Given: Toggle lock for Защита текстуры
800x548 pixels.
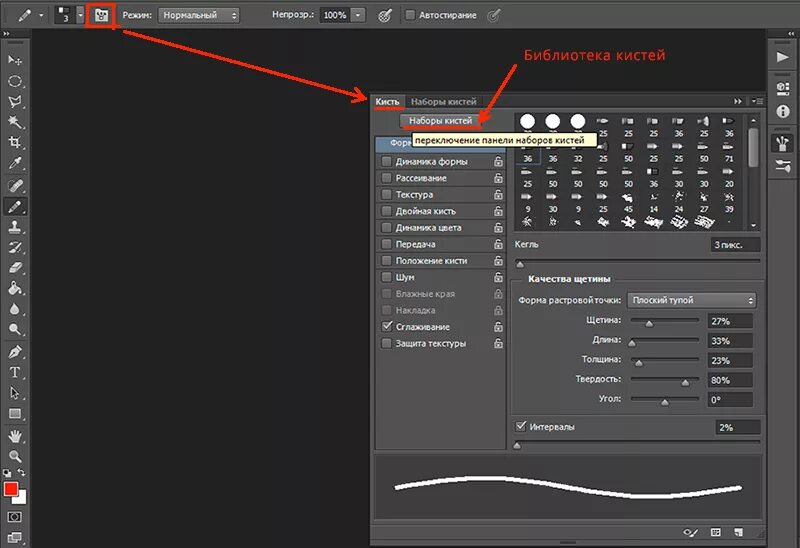Looking at the screenshot, I should [x=498, y=343].
